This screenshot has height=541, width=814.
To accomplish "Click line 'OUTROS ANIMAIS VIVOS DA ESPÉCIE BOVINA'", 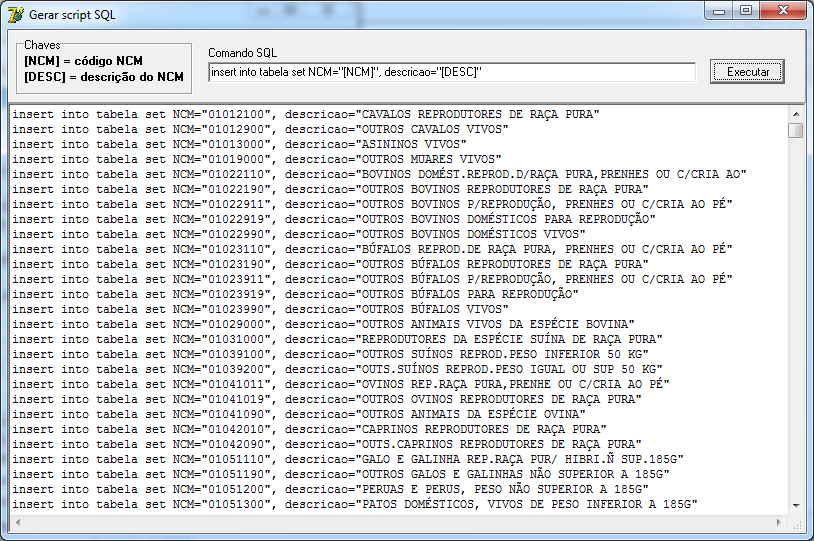I will 323,325.
